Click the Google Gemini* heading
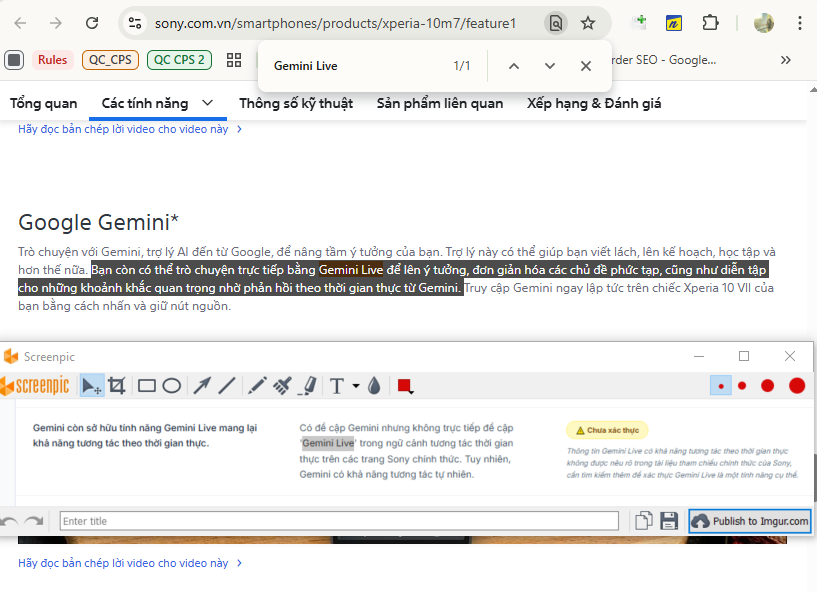The image size is (817, 592). [x=98, y=223]
